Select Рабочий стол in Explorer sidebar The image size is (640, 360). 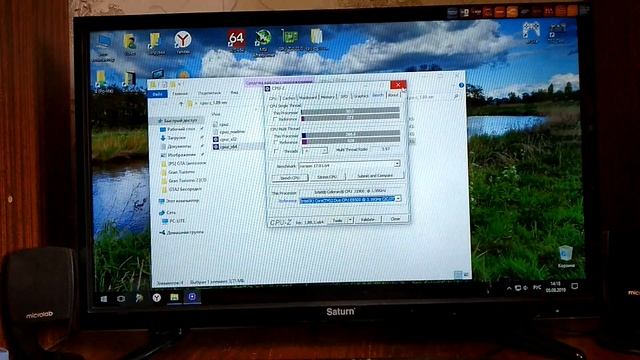(179, 129)
